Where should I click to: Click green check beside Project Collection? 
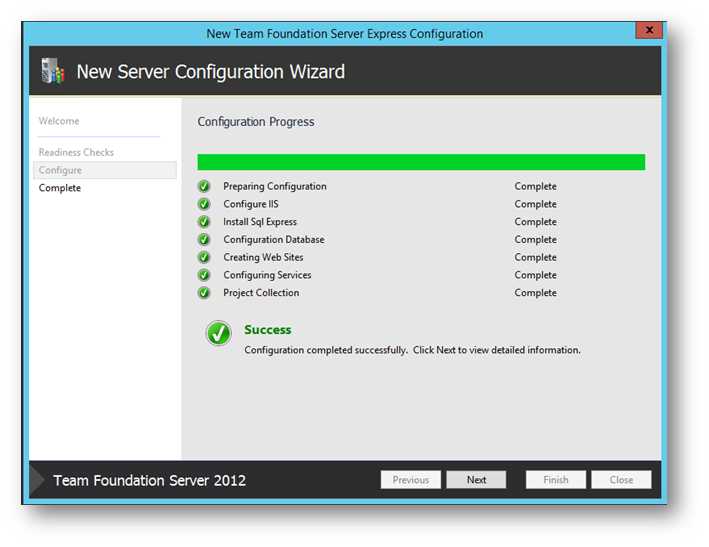(204, 292)
